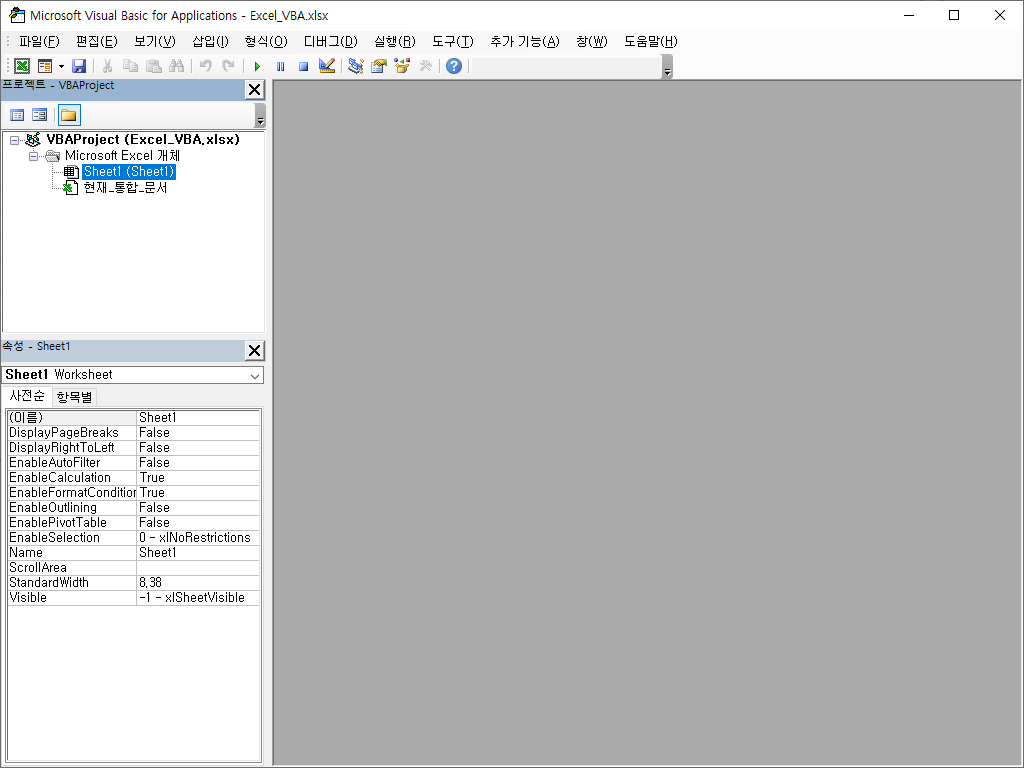Open the Sheet1 Worksheet object dropdown
This screenshot has height=768, width=1024.
tap(255, 376)
